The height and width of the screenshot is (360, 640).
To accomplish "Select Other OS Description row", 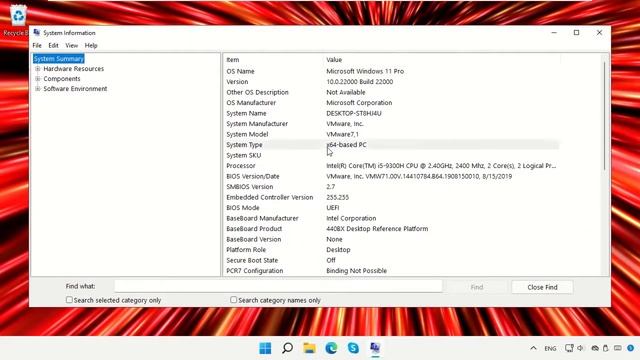I will 392,92.
